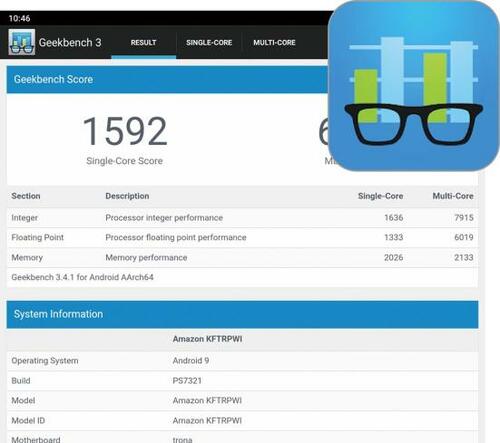Click the Single-Core column header
Screen dimensions: 500x443
tap(380, 196)
